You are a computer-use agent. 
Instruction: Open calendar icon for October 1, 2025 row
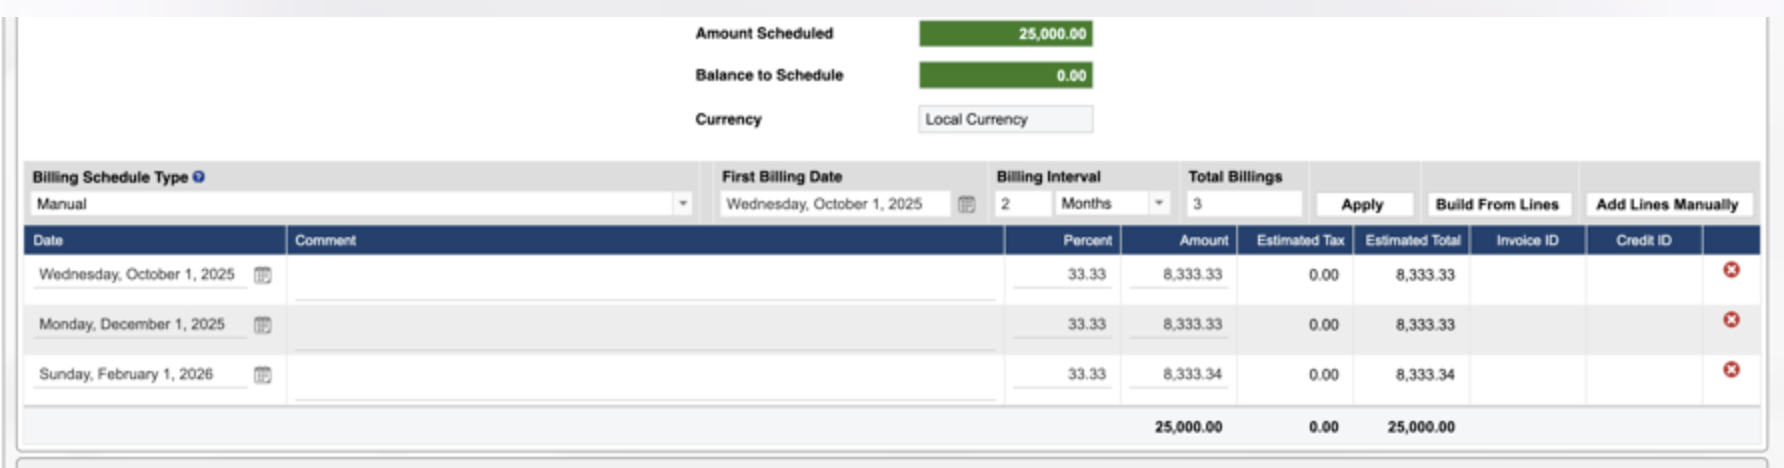pos(262,275)
